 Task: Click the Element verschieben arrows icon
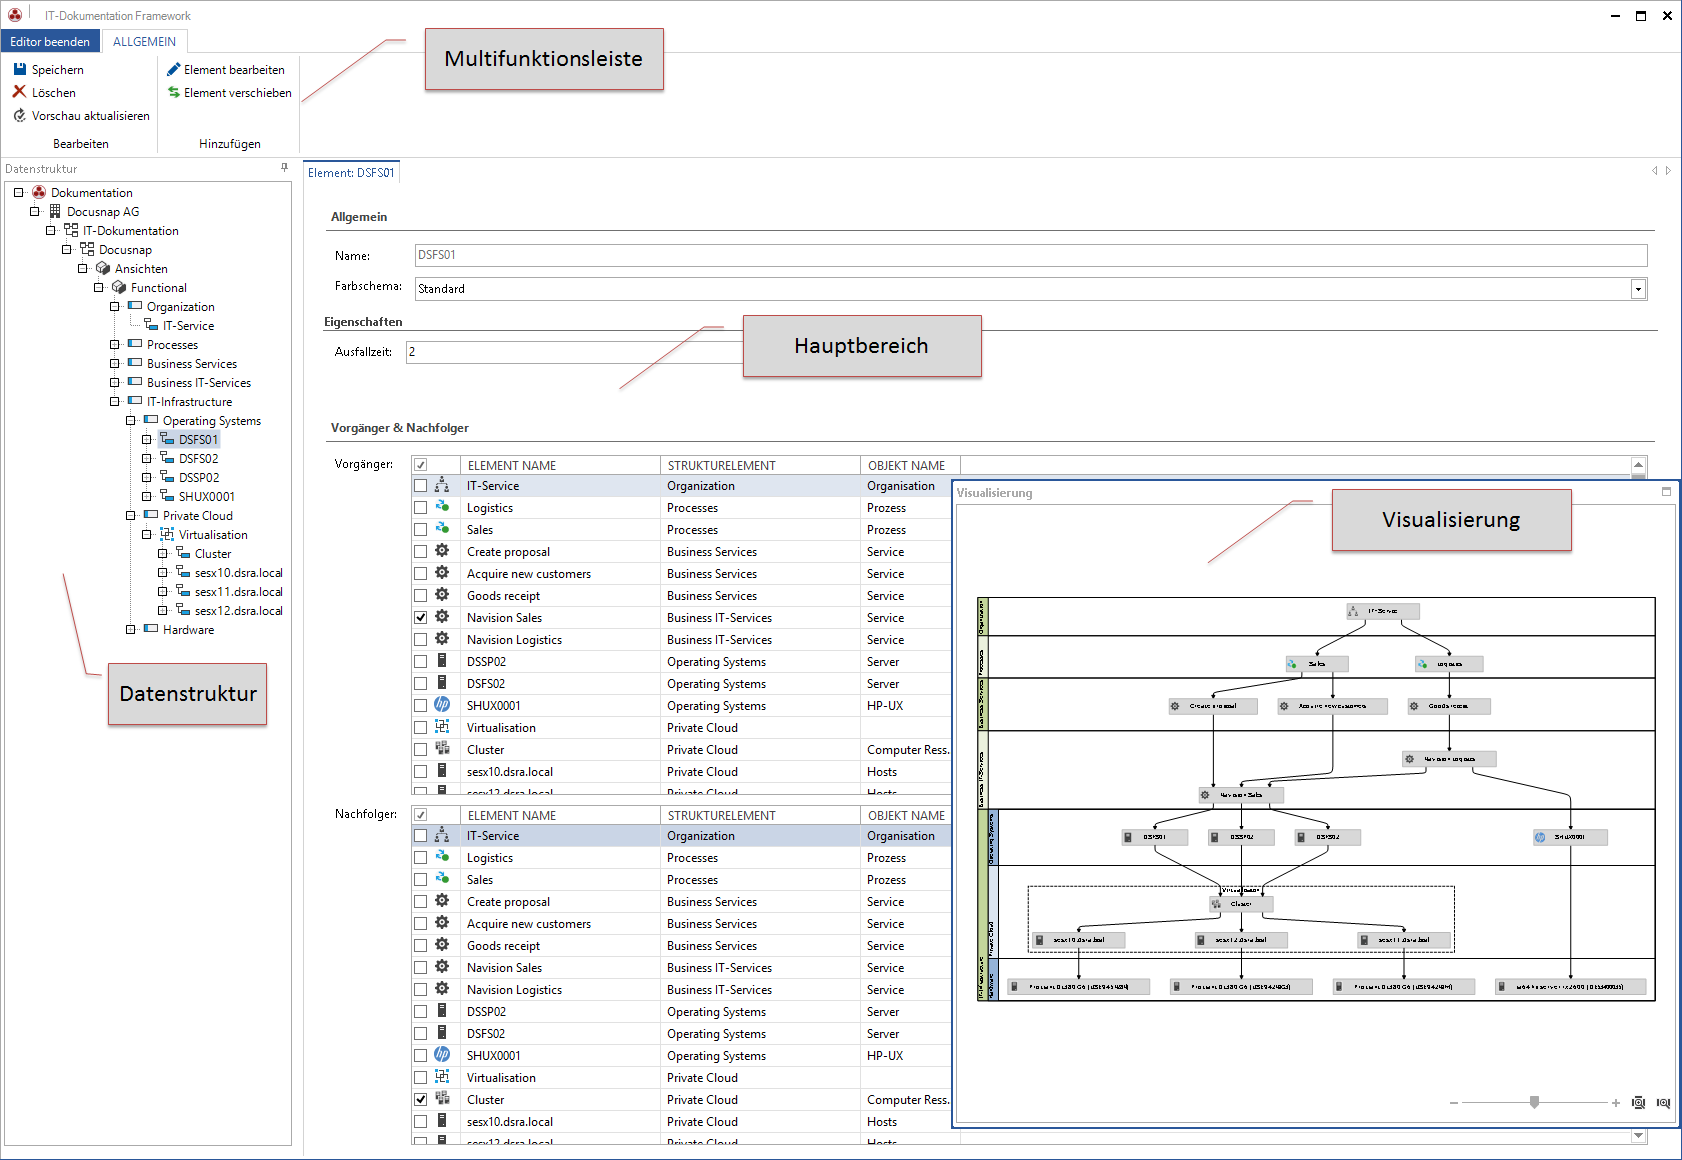pos(173,92)
